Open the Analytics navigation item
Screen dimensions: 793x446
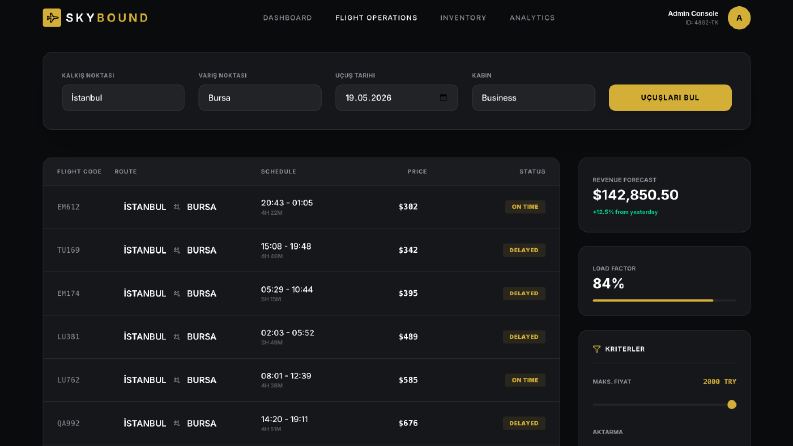point(532,18)
